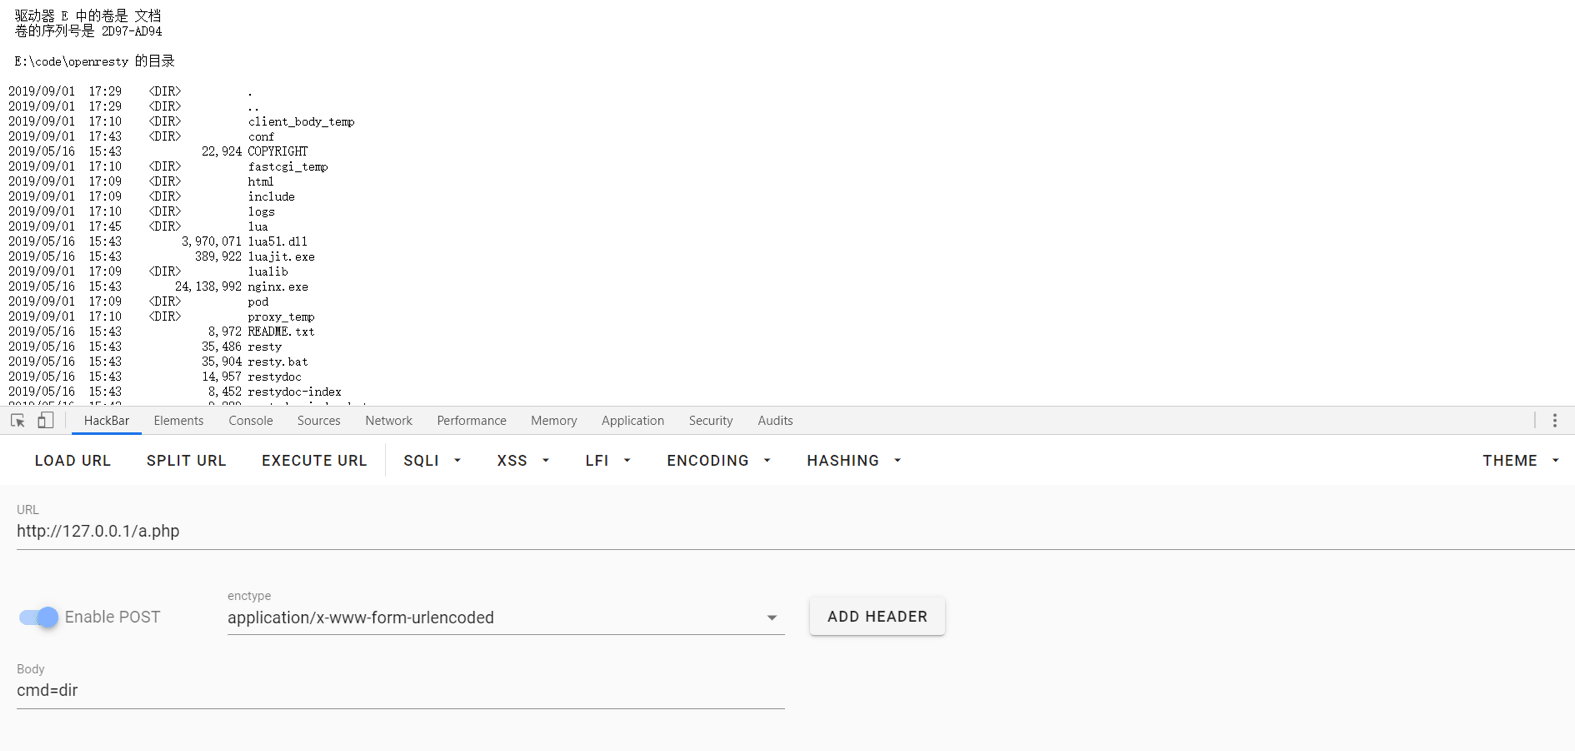
Task: Click the URL input field
Action: point(700,532)
